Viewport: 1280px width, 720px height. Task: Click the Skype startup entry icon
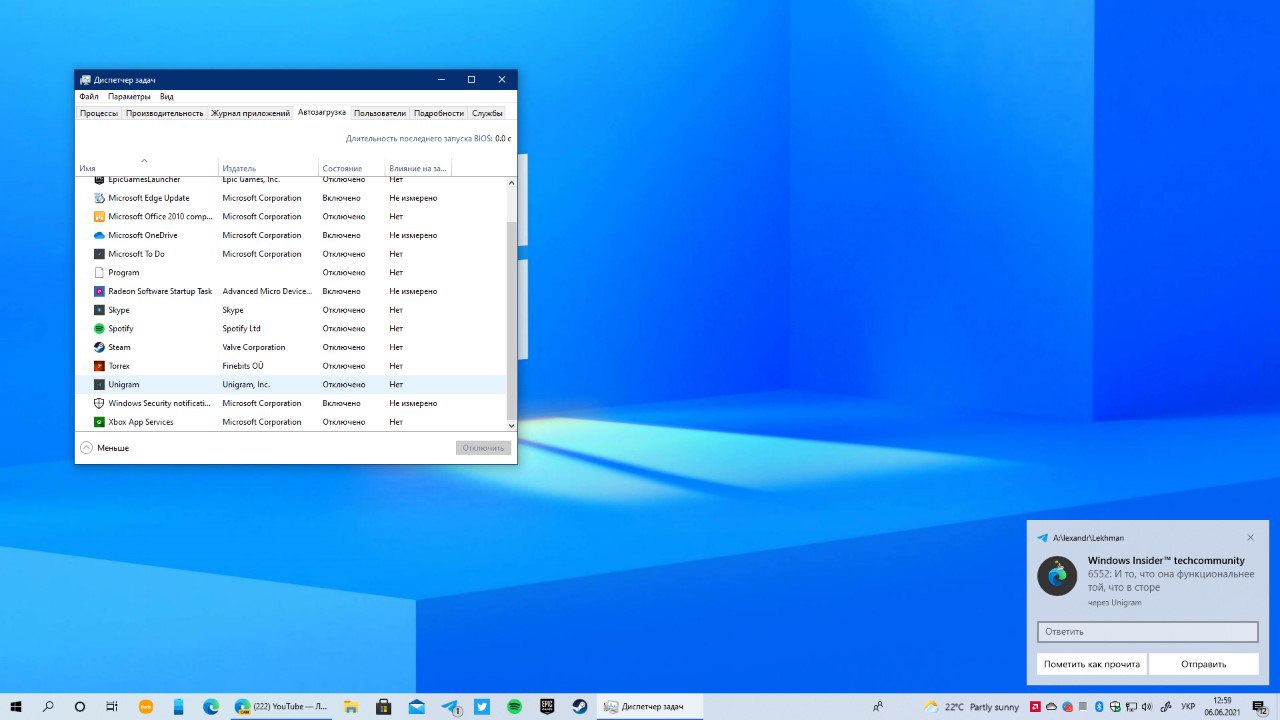[99, 310]
